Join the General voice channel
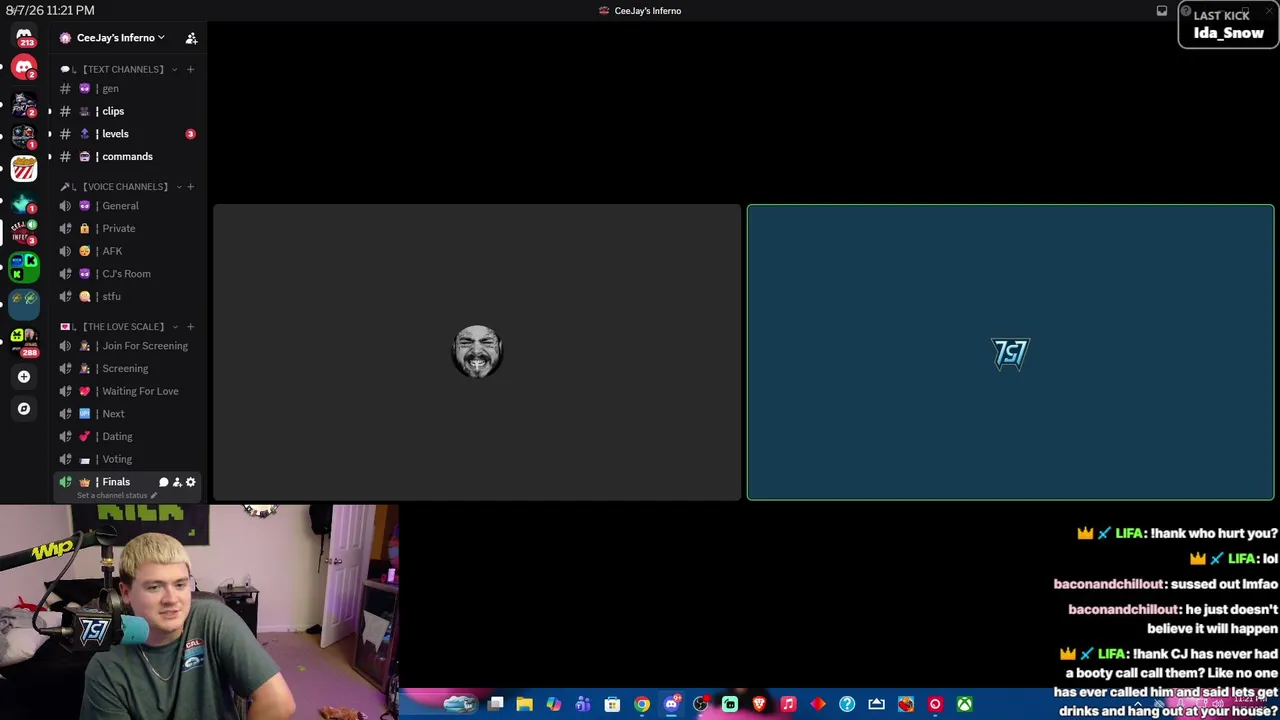Screen dimensions: 1280x720 [126, 206]
